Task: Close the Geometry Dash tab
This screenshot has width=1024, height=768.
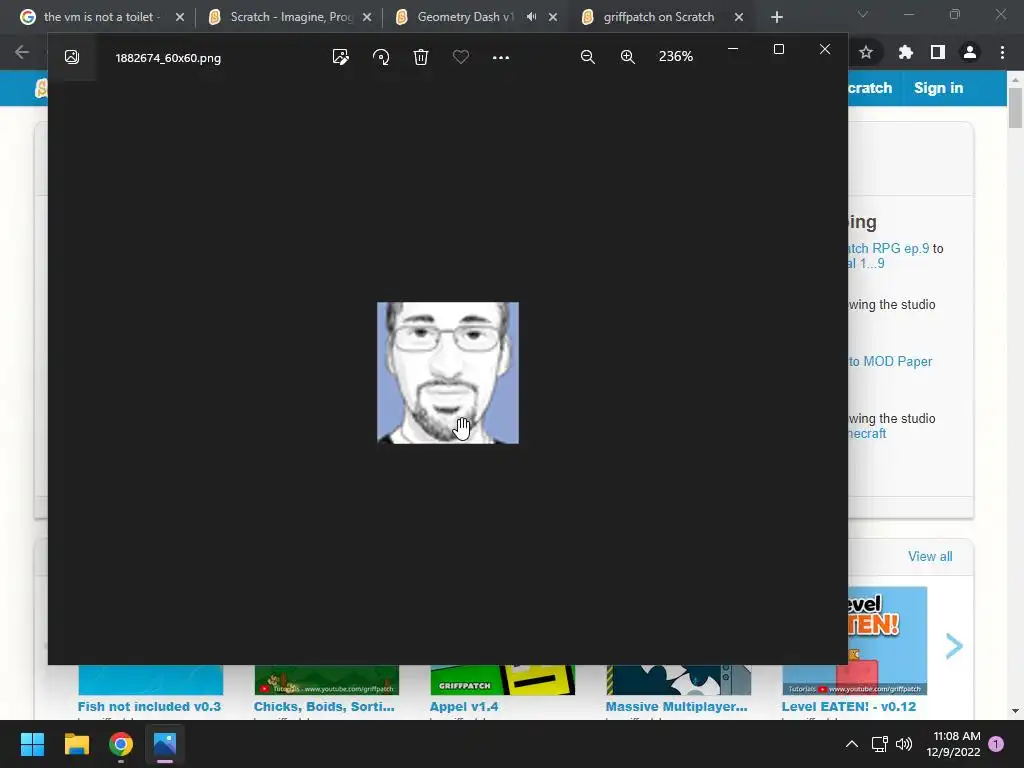Action: [553, 17]
